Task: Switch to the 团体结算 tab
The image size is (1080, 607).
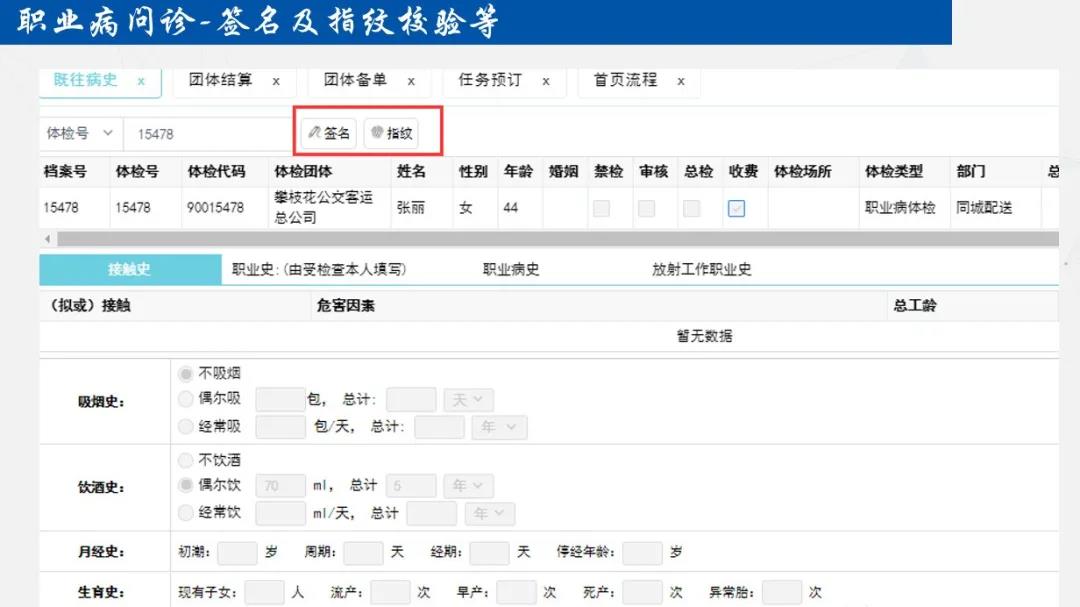Action: point(220,80)
